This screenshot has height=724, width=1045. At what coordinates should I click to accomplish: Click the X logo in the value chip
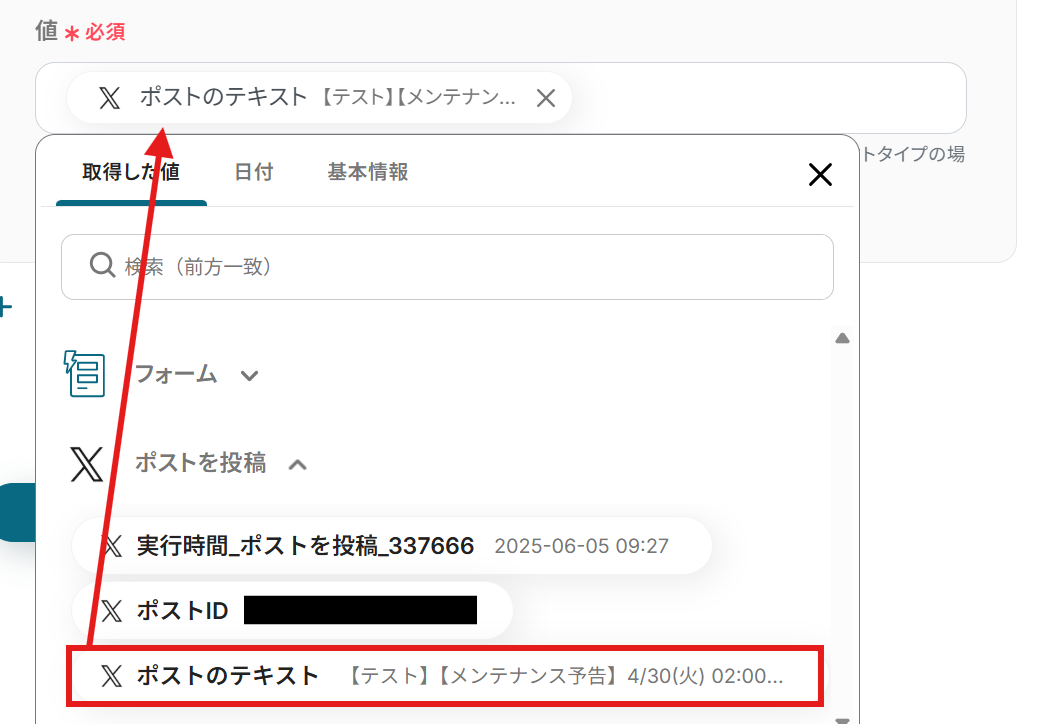point(109,98)
